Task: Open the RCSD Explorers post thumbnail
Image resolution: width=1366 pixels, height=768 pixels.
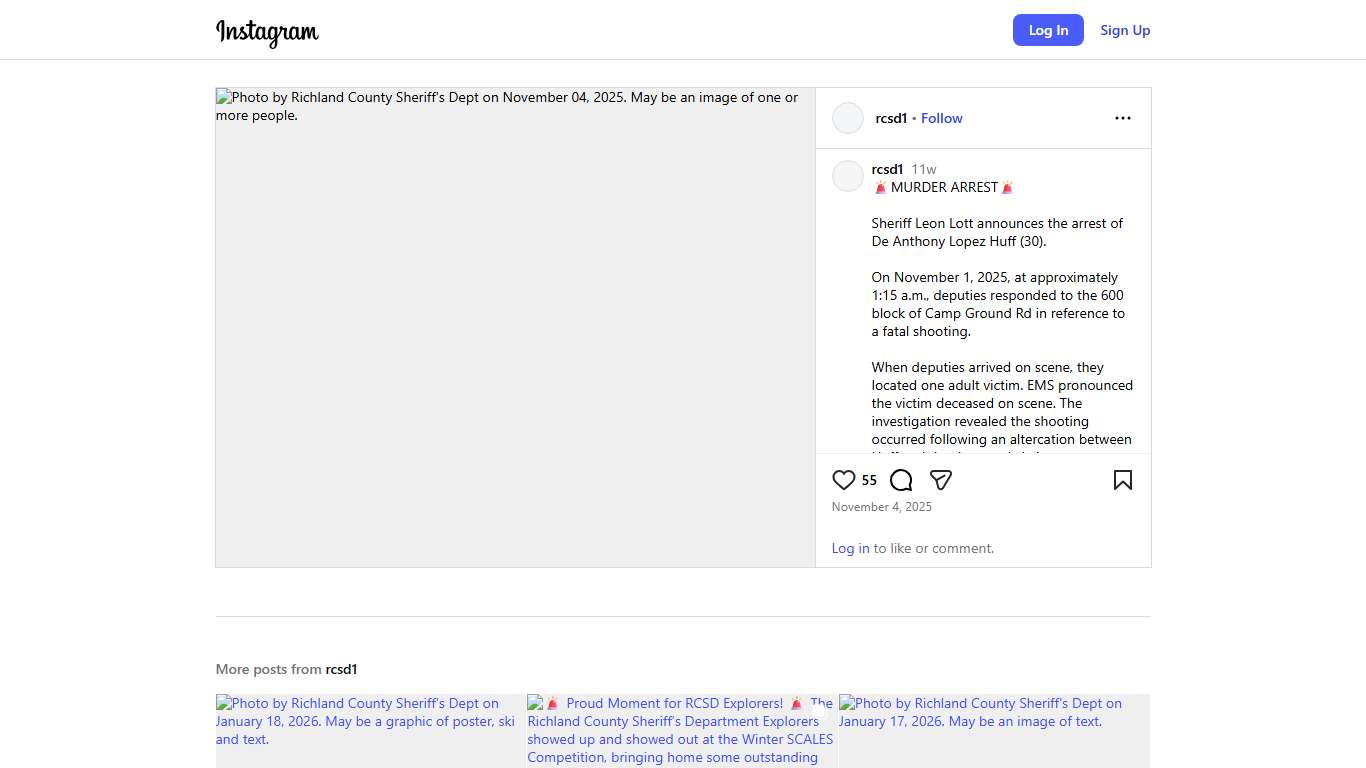Action: pyautogui.click(x=682, y=730)
